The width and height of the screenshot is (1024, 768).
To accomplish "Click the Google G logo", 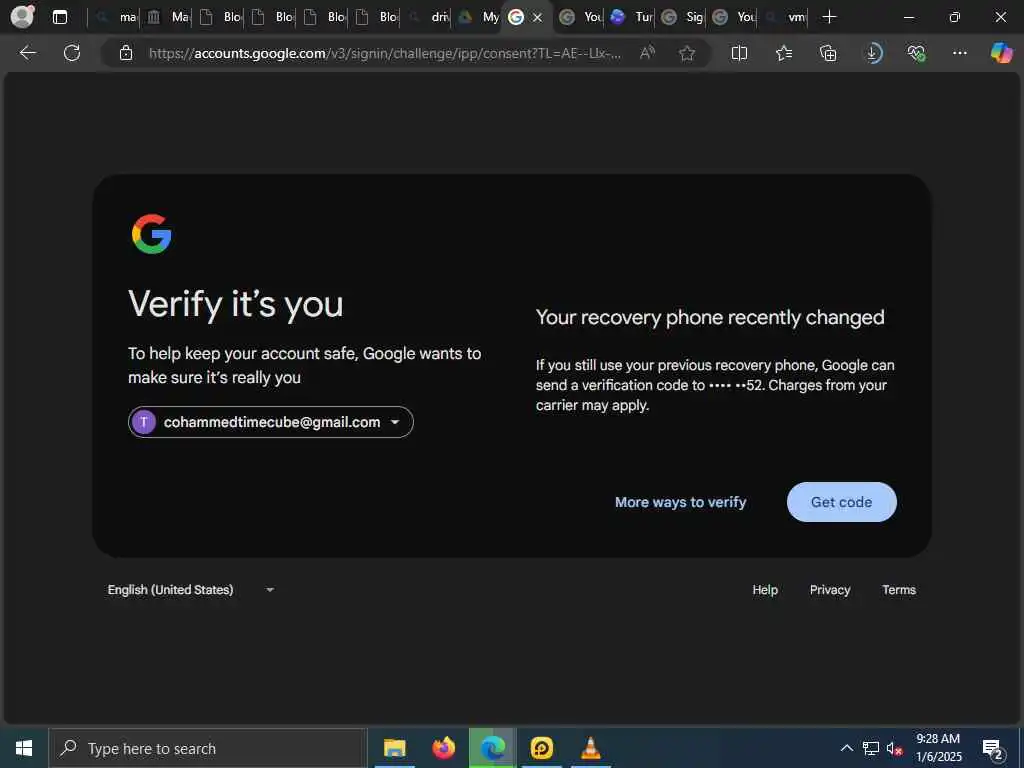I will coord(152,234).
